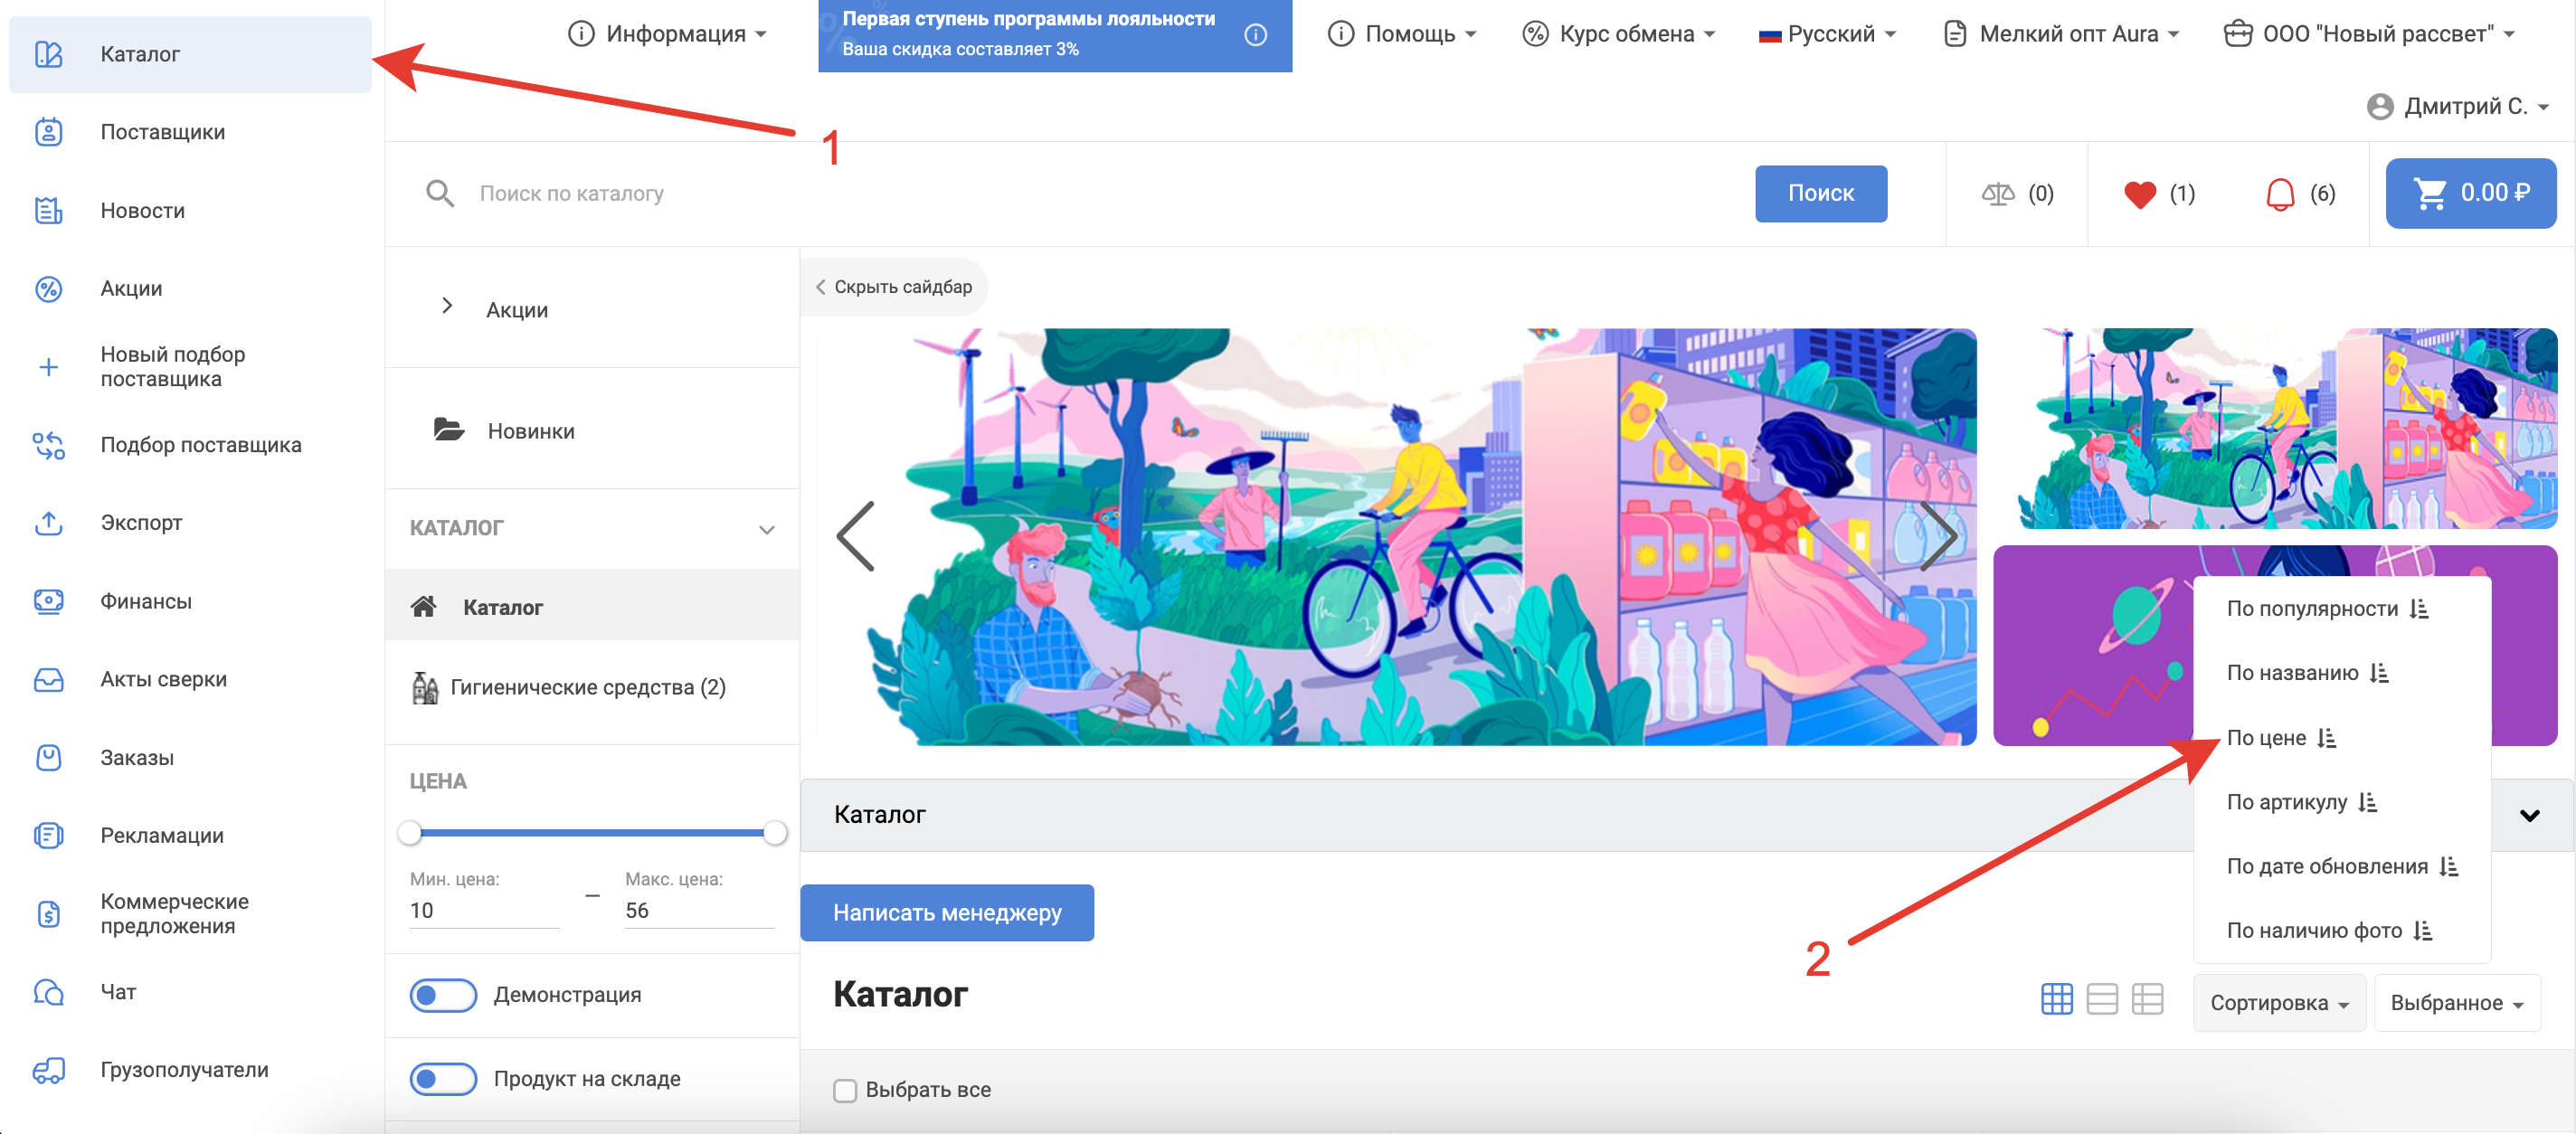Check the Выбрать все checkbox
Screen dimensions: 2576x1134
click(x=845, y=1090)
